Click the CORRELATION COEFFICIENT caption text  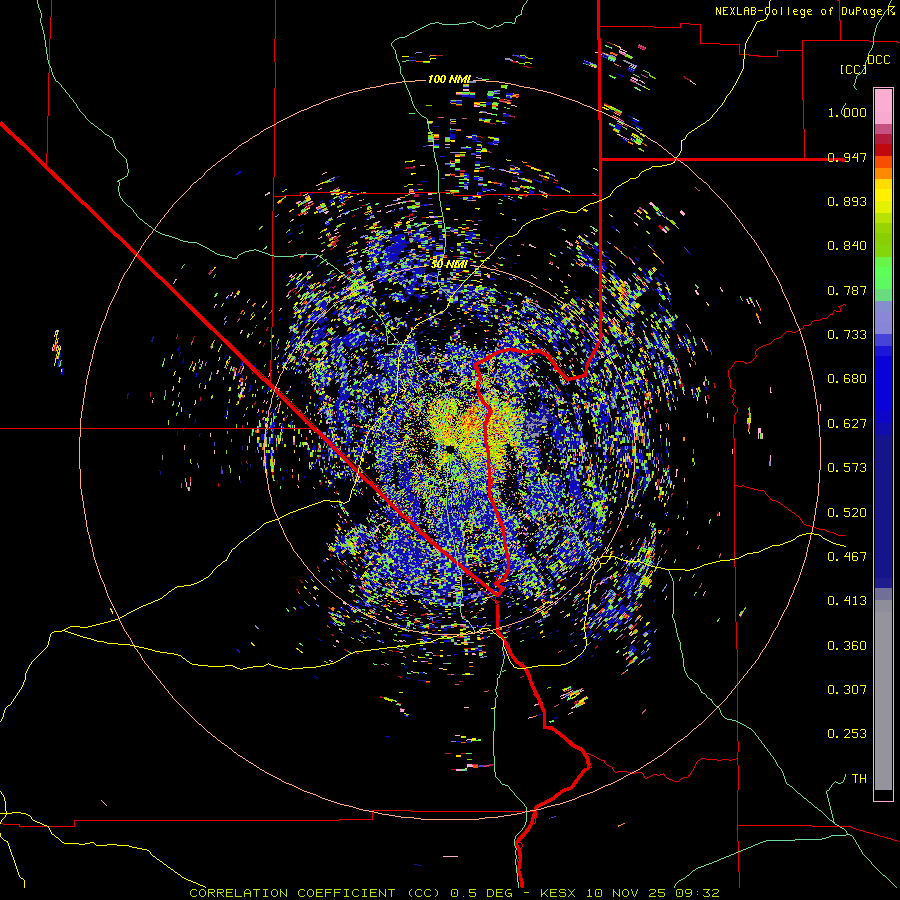point(292,893)
